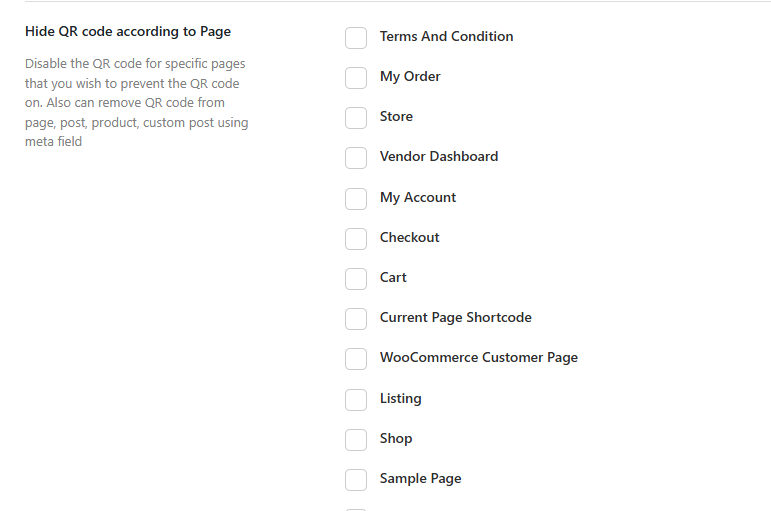Click the "Vendor Dashboard" text label
The height and width of the screenshot is (511, 771).
[438, 157]
